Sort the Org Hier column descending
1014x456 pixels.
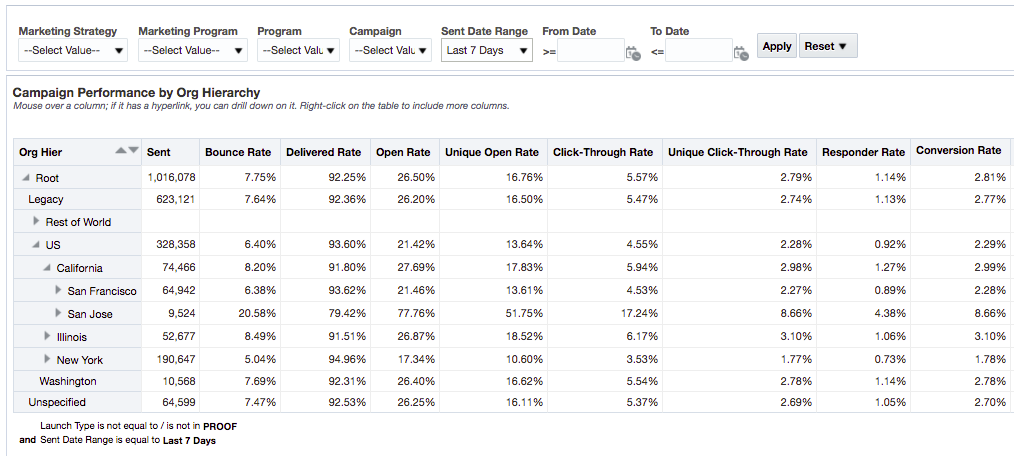point(133,151)
